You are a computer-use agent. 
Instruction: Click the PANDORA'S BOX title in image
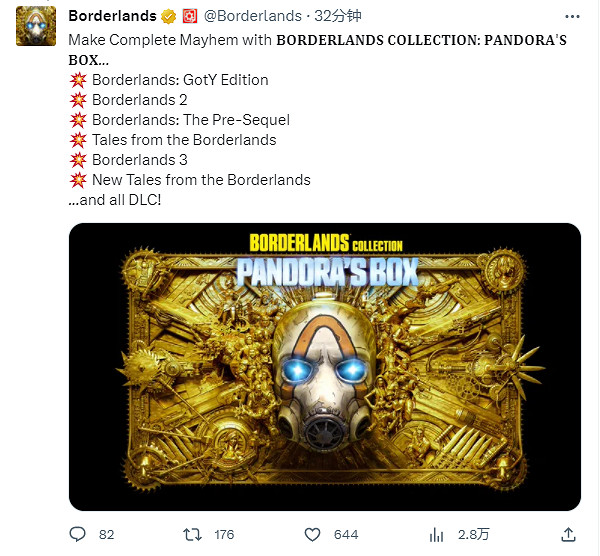point(328,272)
